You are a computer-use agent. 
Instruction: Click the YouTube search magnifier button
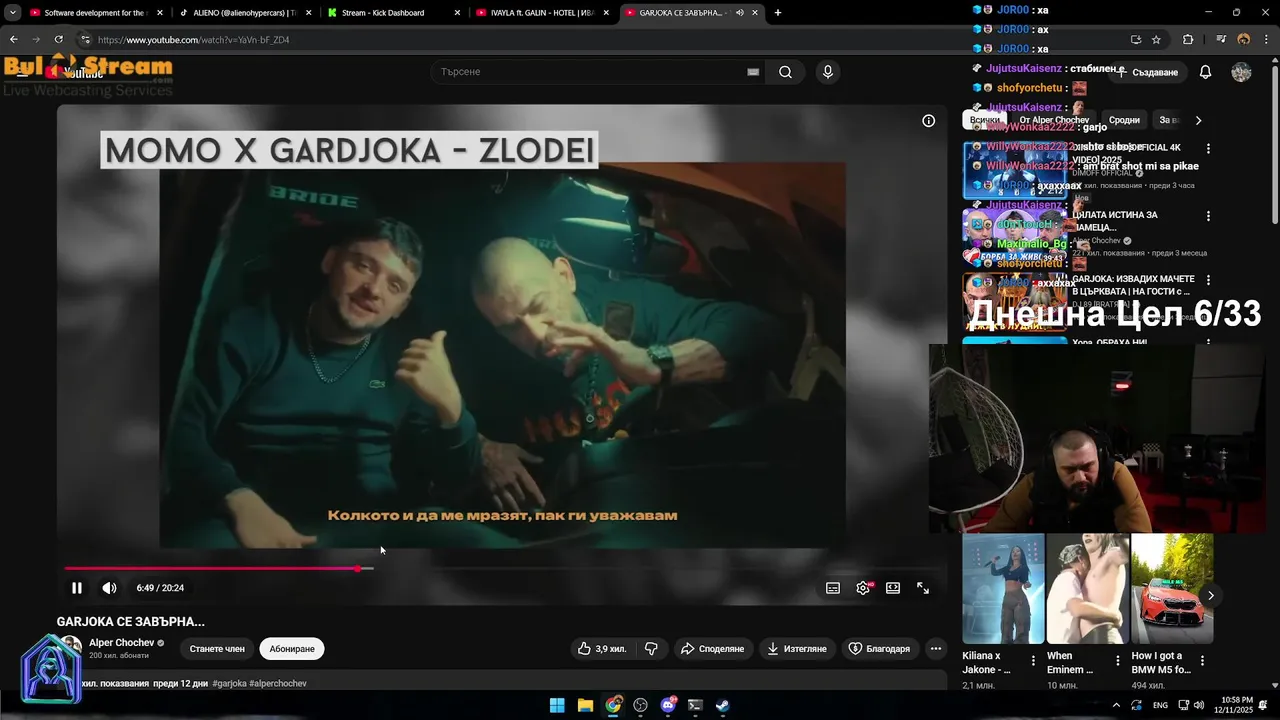pos(786,72)
